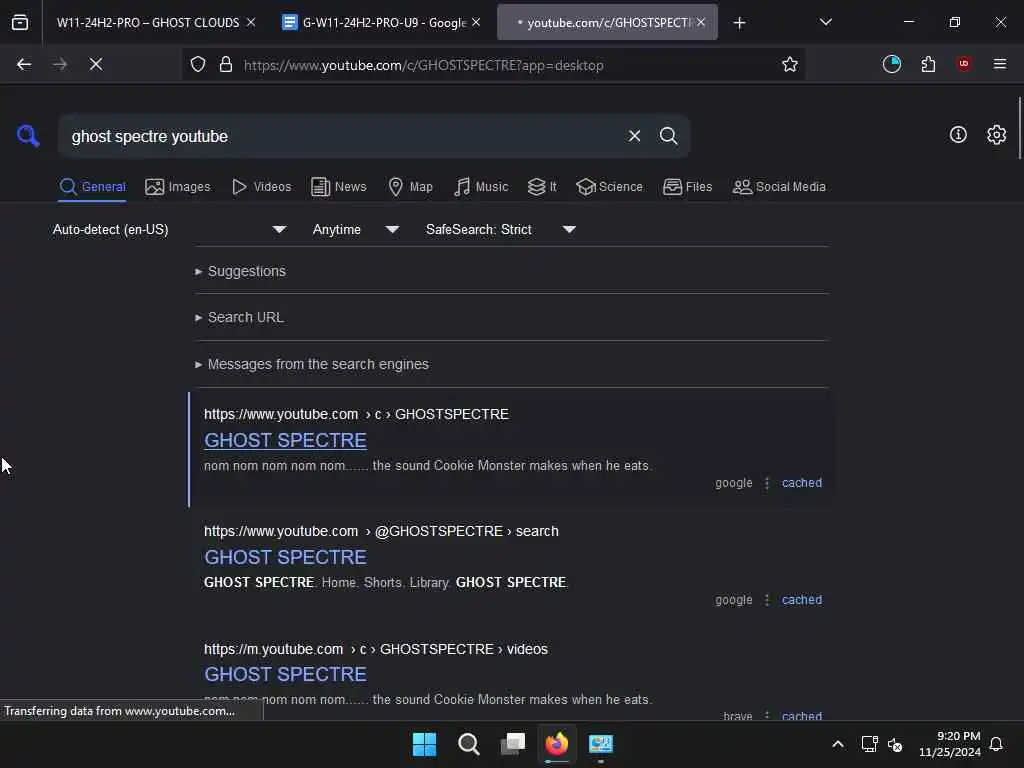1024x768 pixels.
Task: Open three-dot menu on first result
Action: pyautogui.click(x=767, y=483)
